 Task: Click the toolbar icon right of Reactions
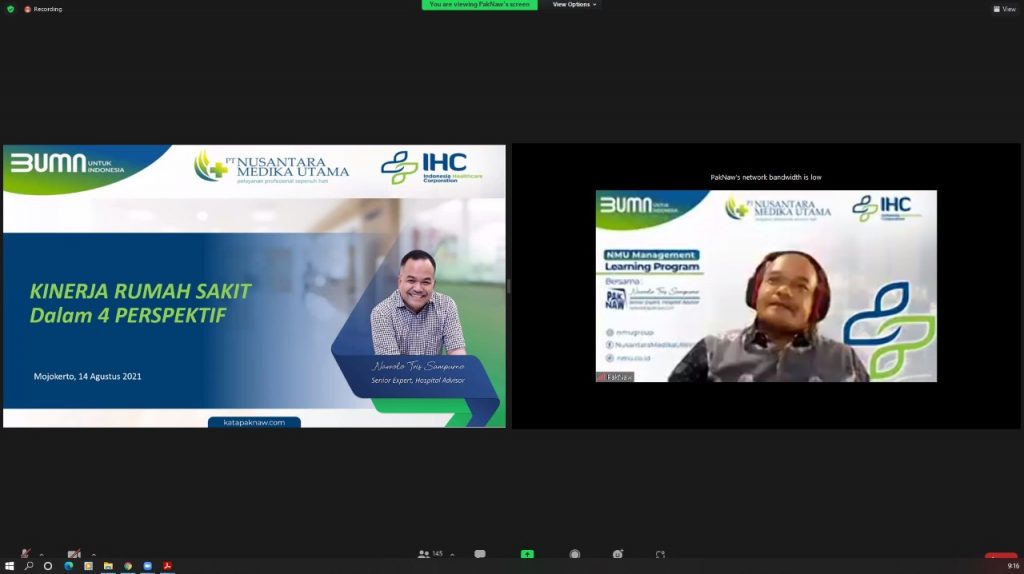[660, 554]
